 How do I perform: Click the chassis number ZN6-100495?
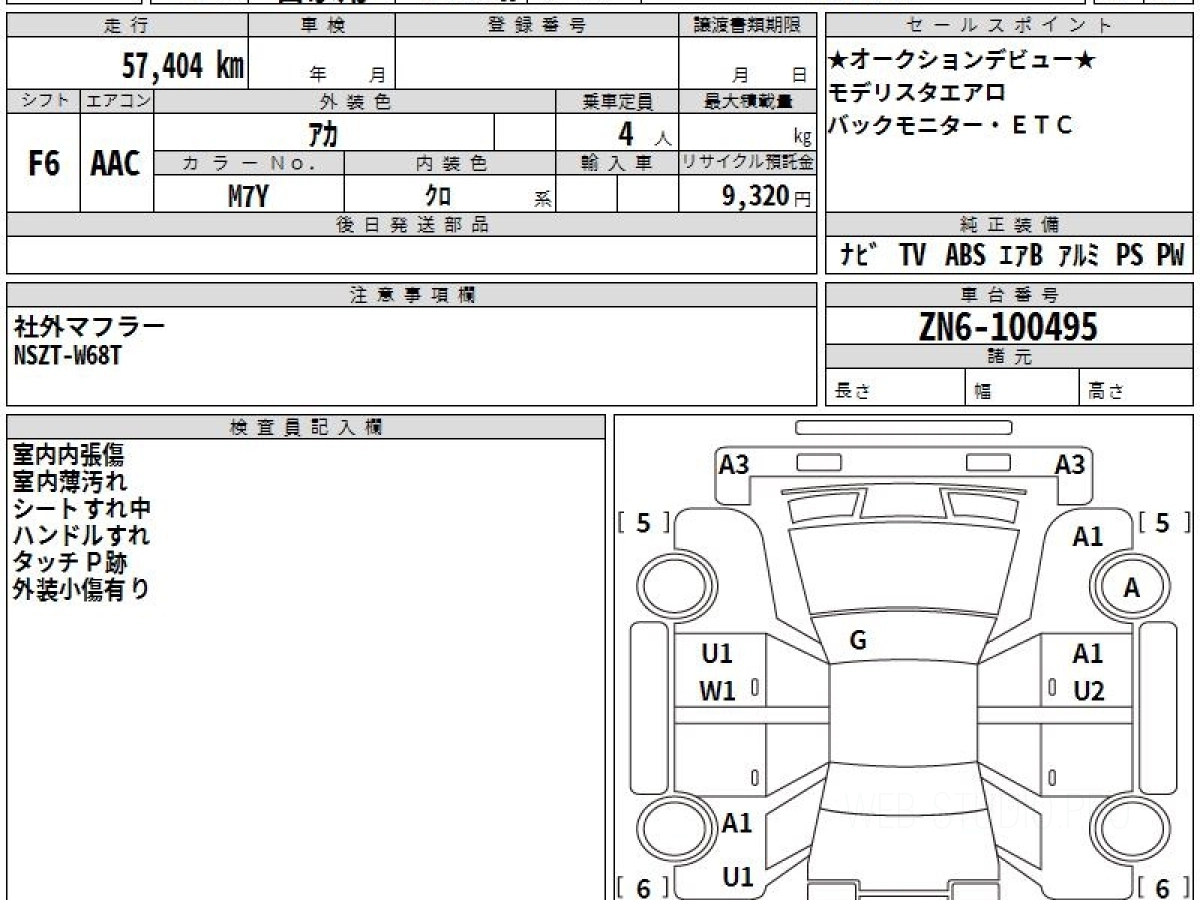coord(1008,327)
